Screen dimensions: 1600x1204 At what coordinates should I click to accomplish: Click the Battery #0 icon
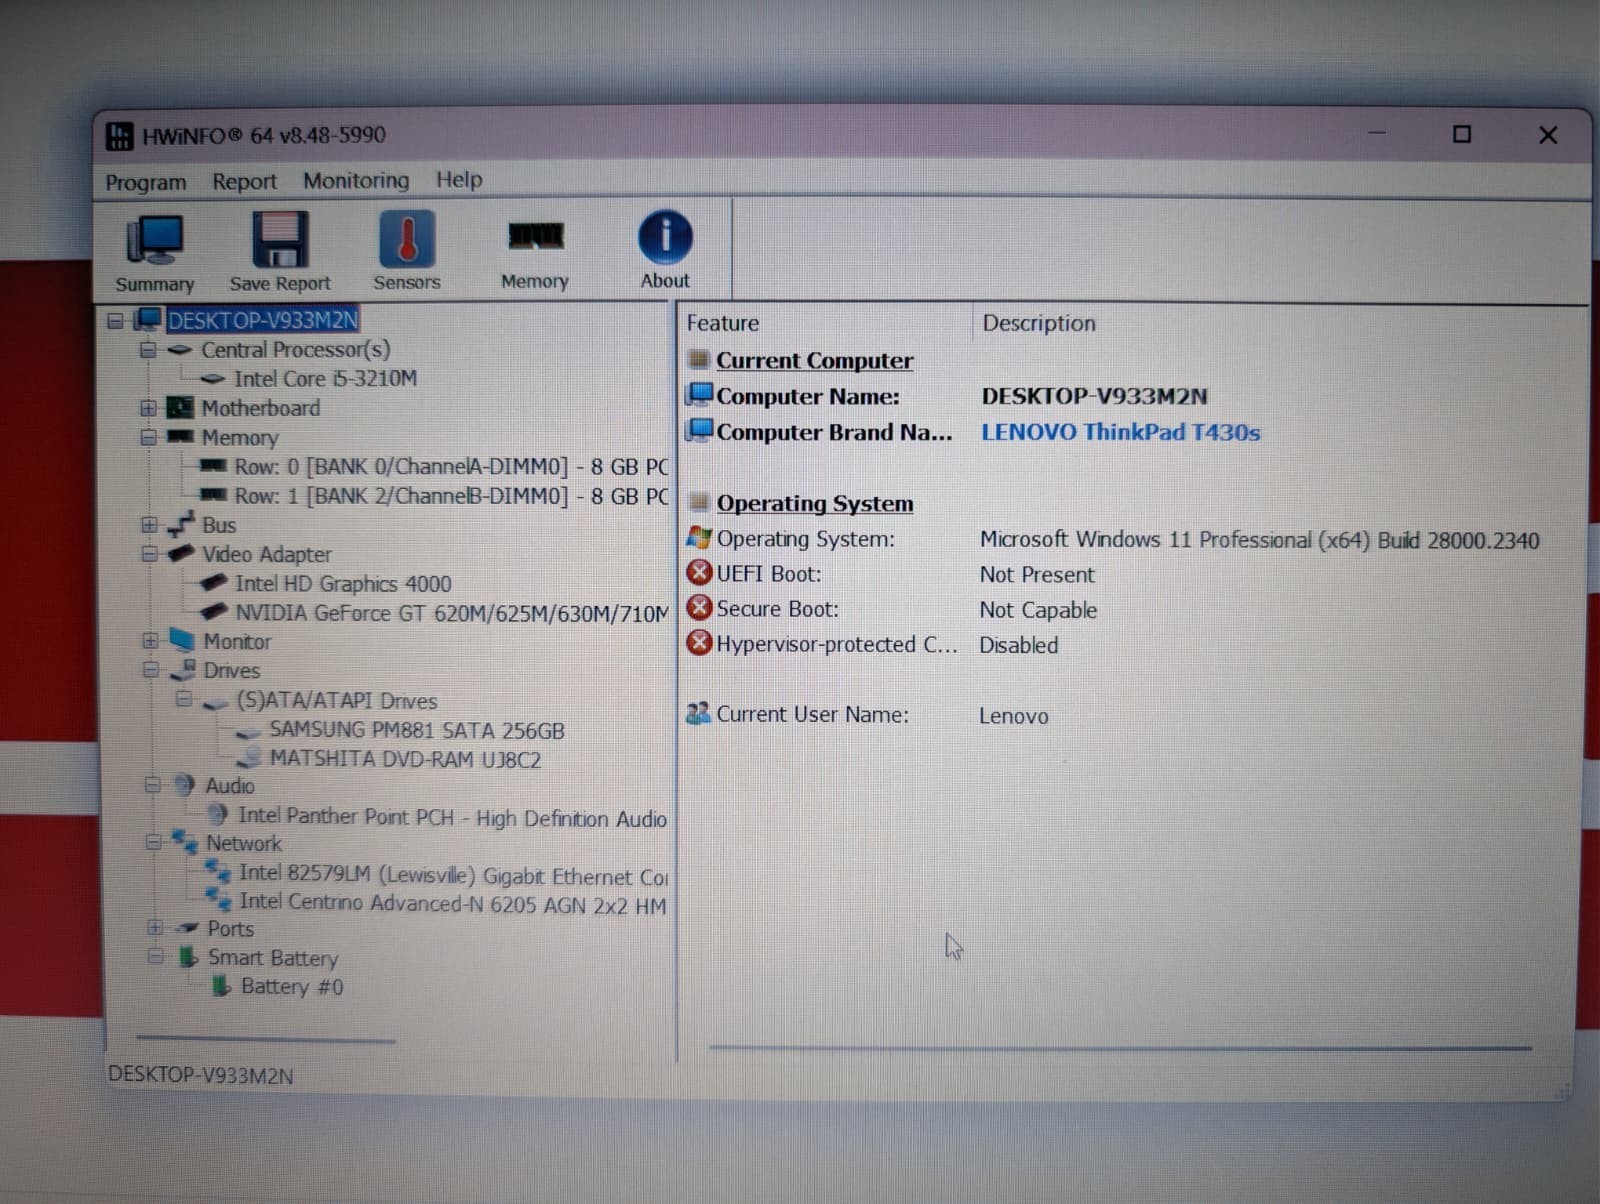(x=221, y=986)
